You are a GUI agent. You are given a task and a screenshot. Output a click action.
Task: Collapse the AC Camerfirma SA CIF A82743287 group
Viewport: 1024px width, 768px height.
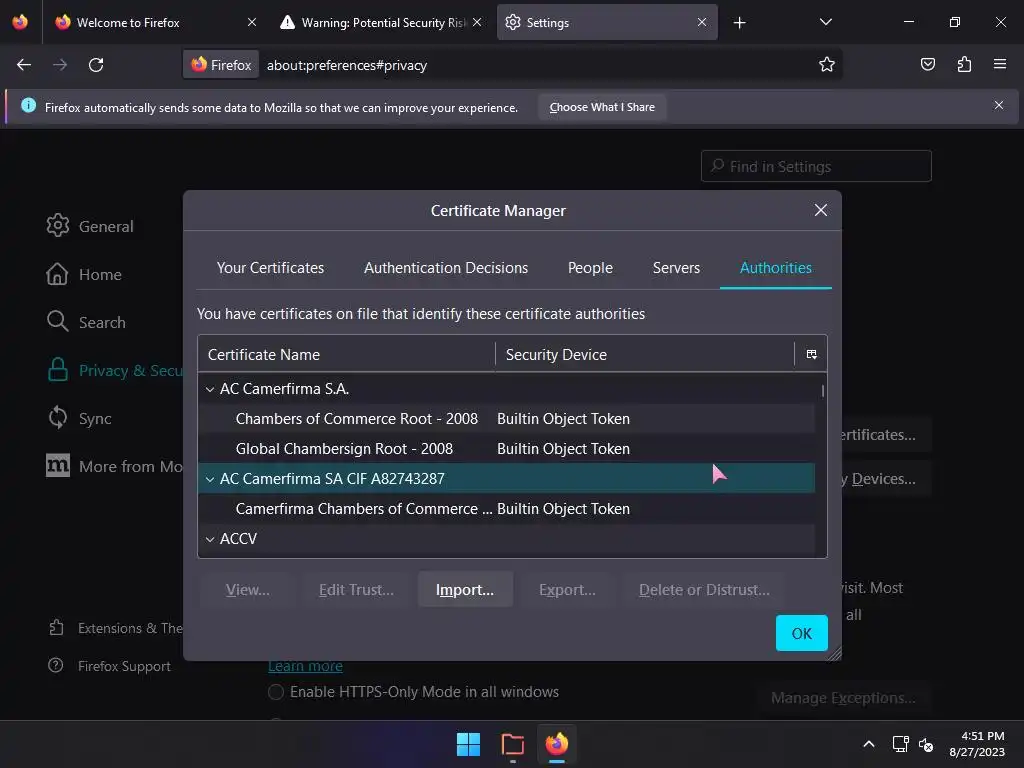(210, 479)
